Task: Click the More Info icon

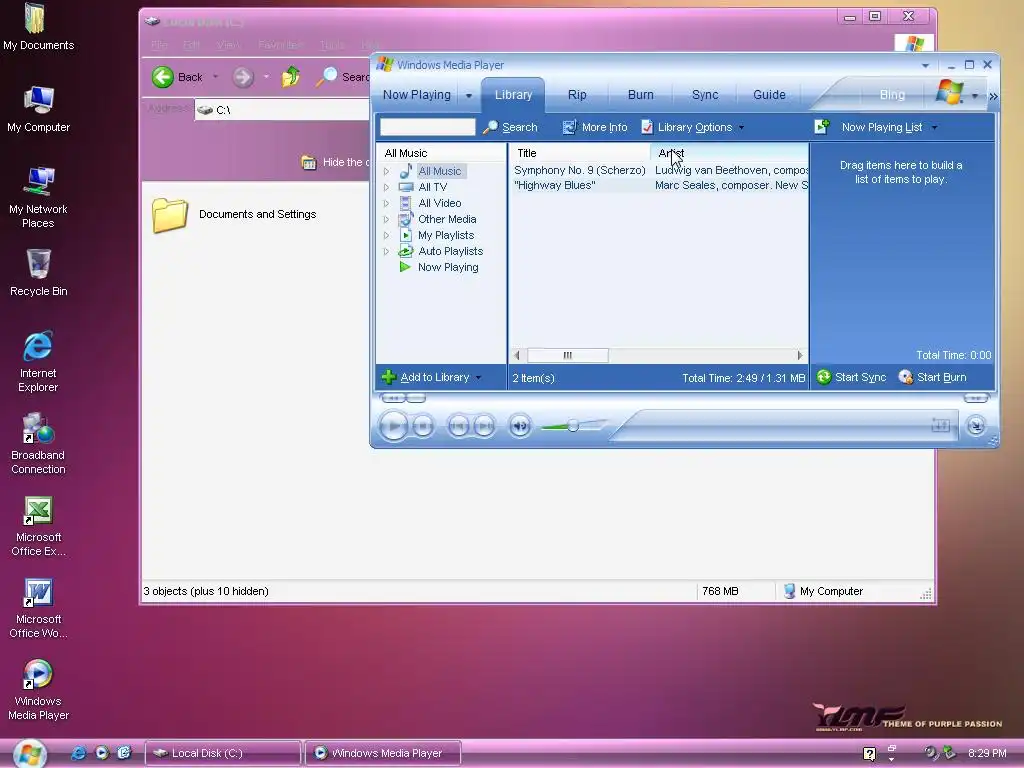Action: click(569, 127)
